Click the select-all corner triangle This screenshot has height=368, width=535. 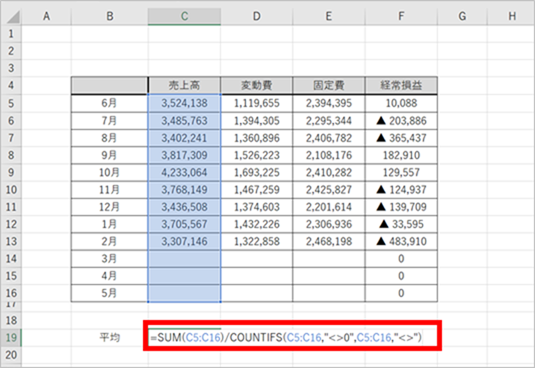coord(13,16)
